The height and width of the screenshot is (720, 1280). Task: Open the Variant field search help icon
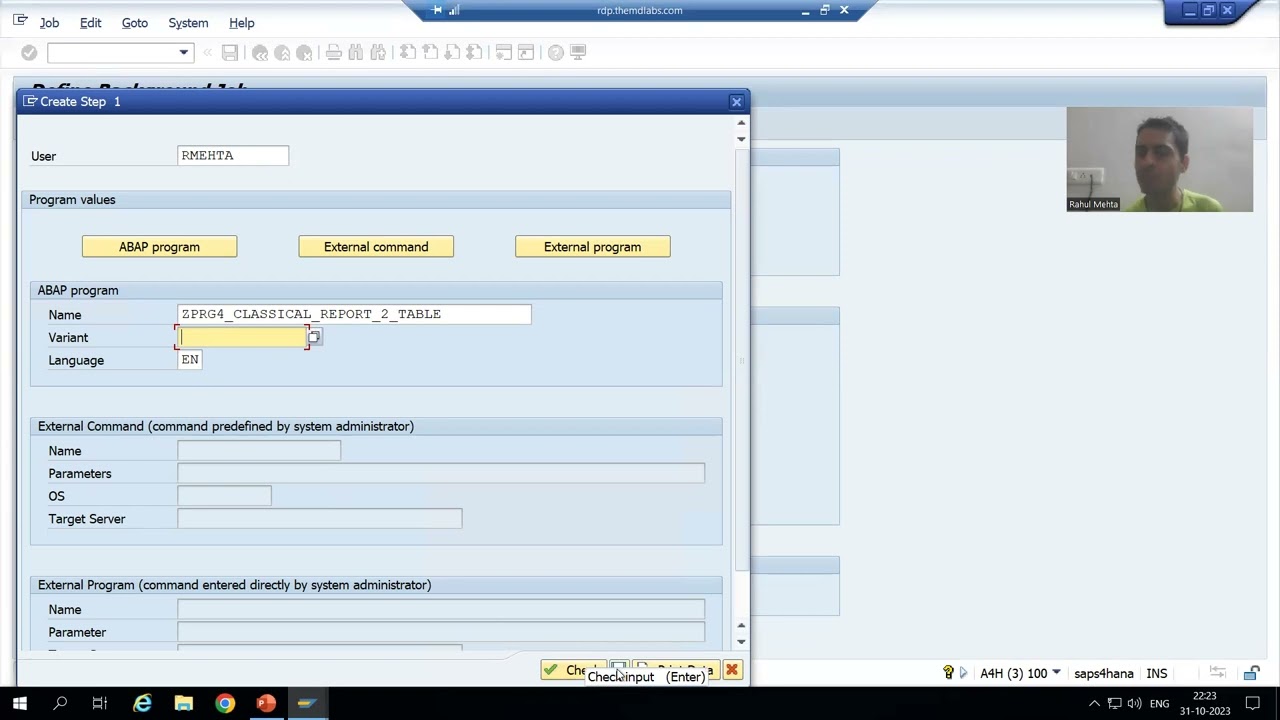(315, 337)
